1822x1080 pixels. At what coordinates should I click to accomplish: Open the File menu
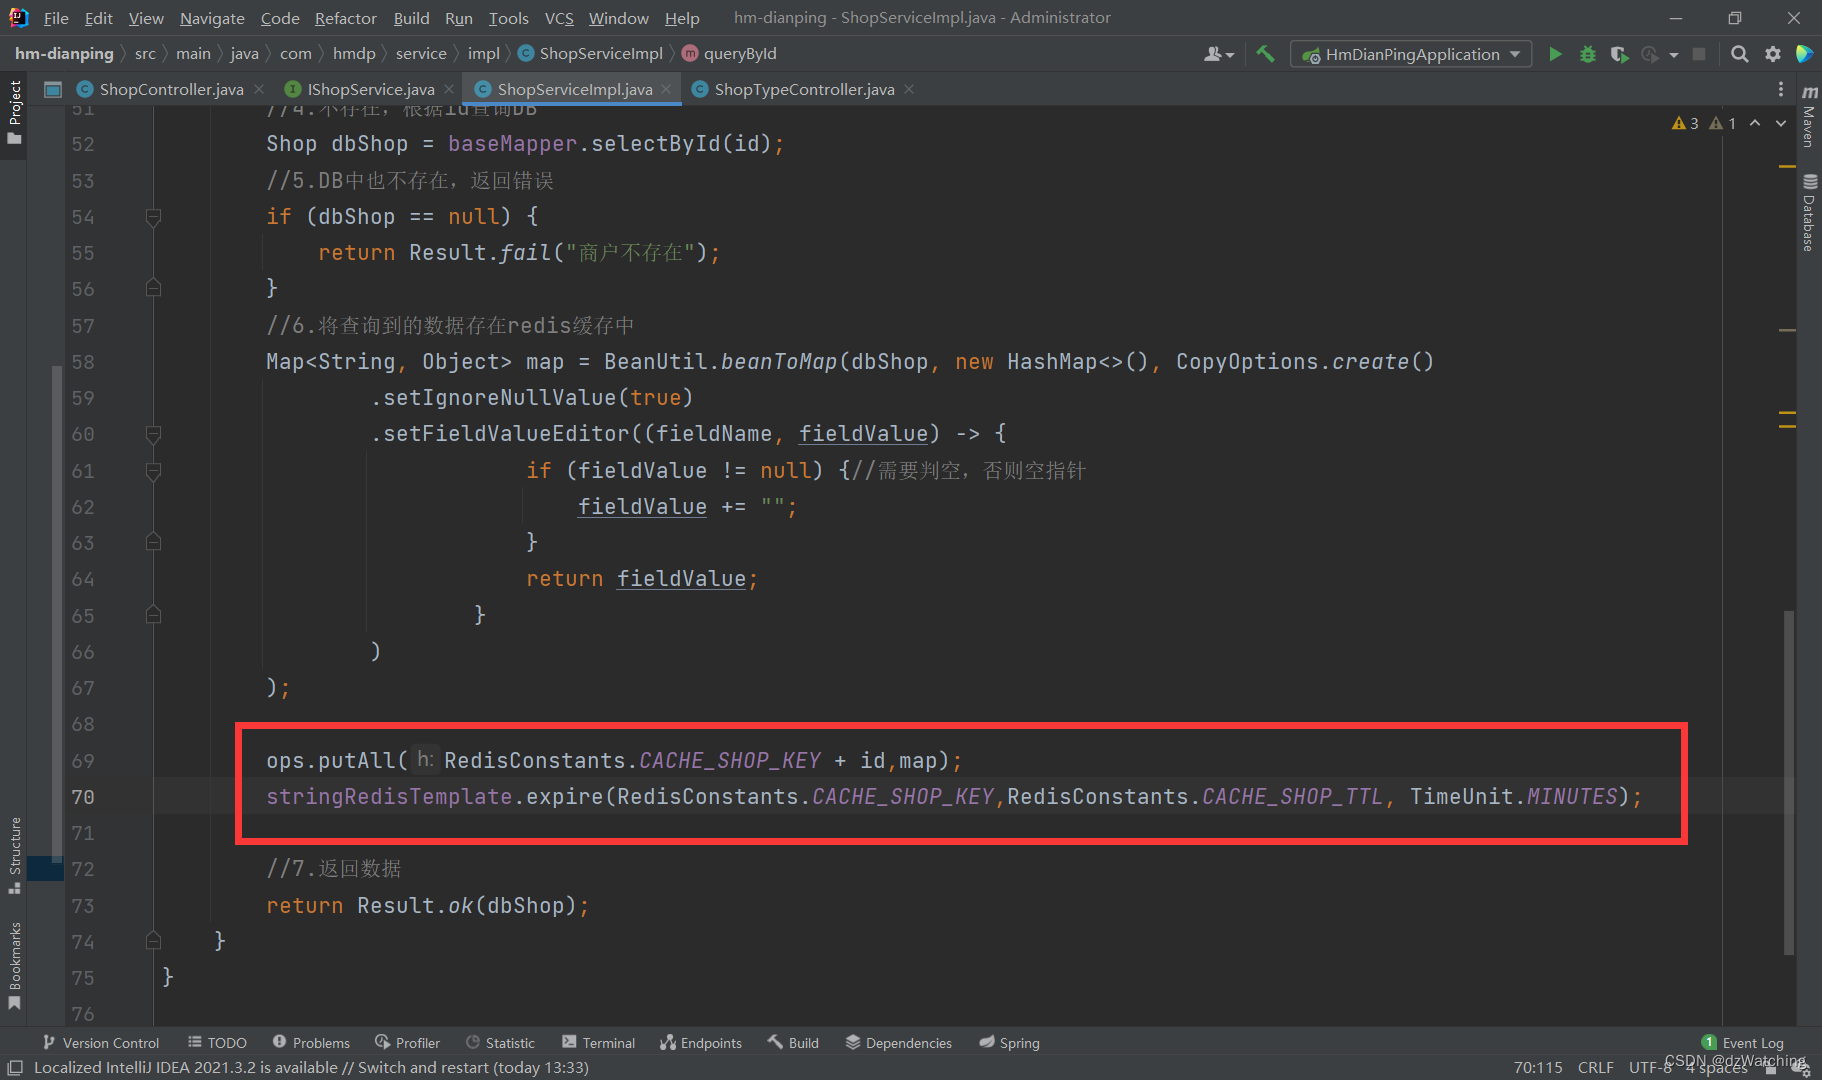[56, 18]
